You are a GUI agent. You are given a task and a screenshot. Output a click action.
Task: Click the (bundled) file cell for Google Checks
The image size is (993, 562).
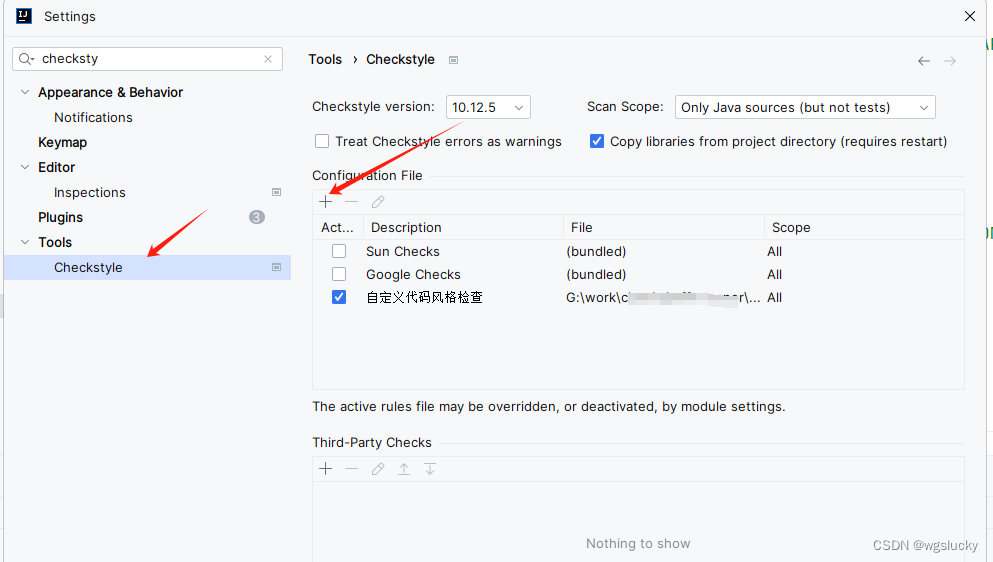click(596, 274)
